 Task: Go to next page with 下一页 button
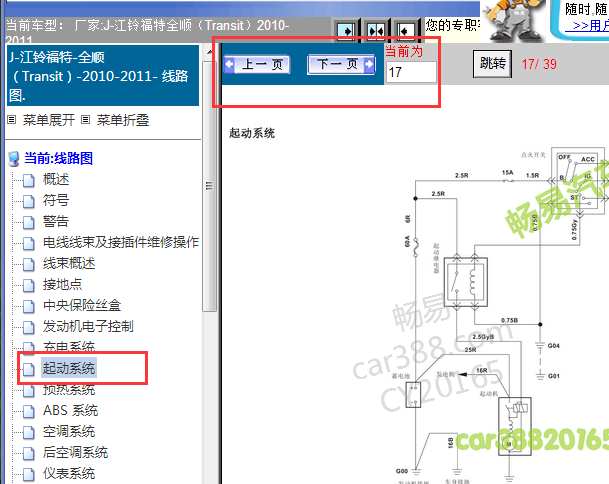[x=341, y=64]
